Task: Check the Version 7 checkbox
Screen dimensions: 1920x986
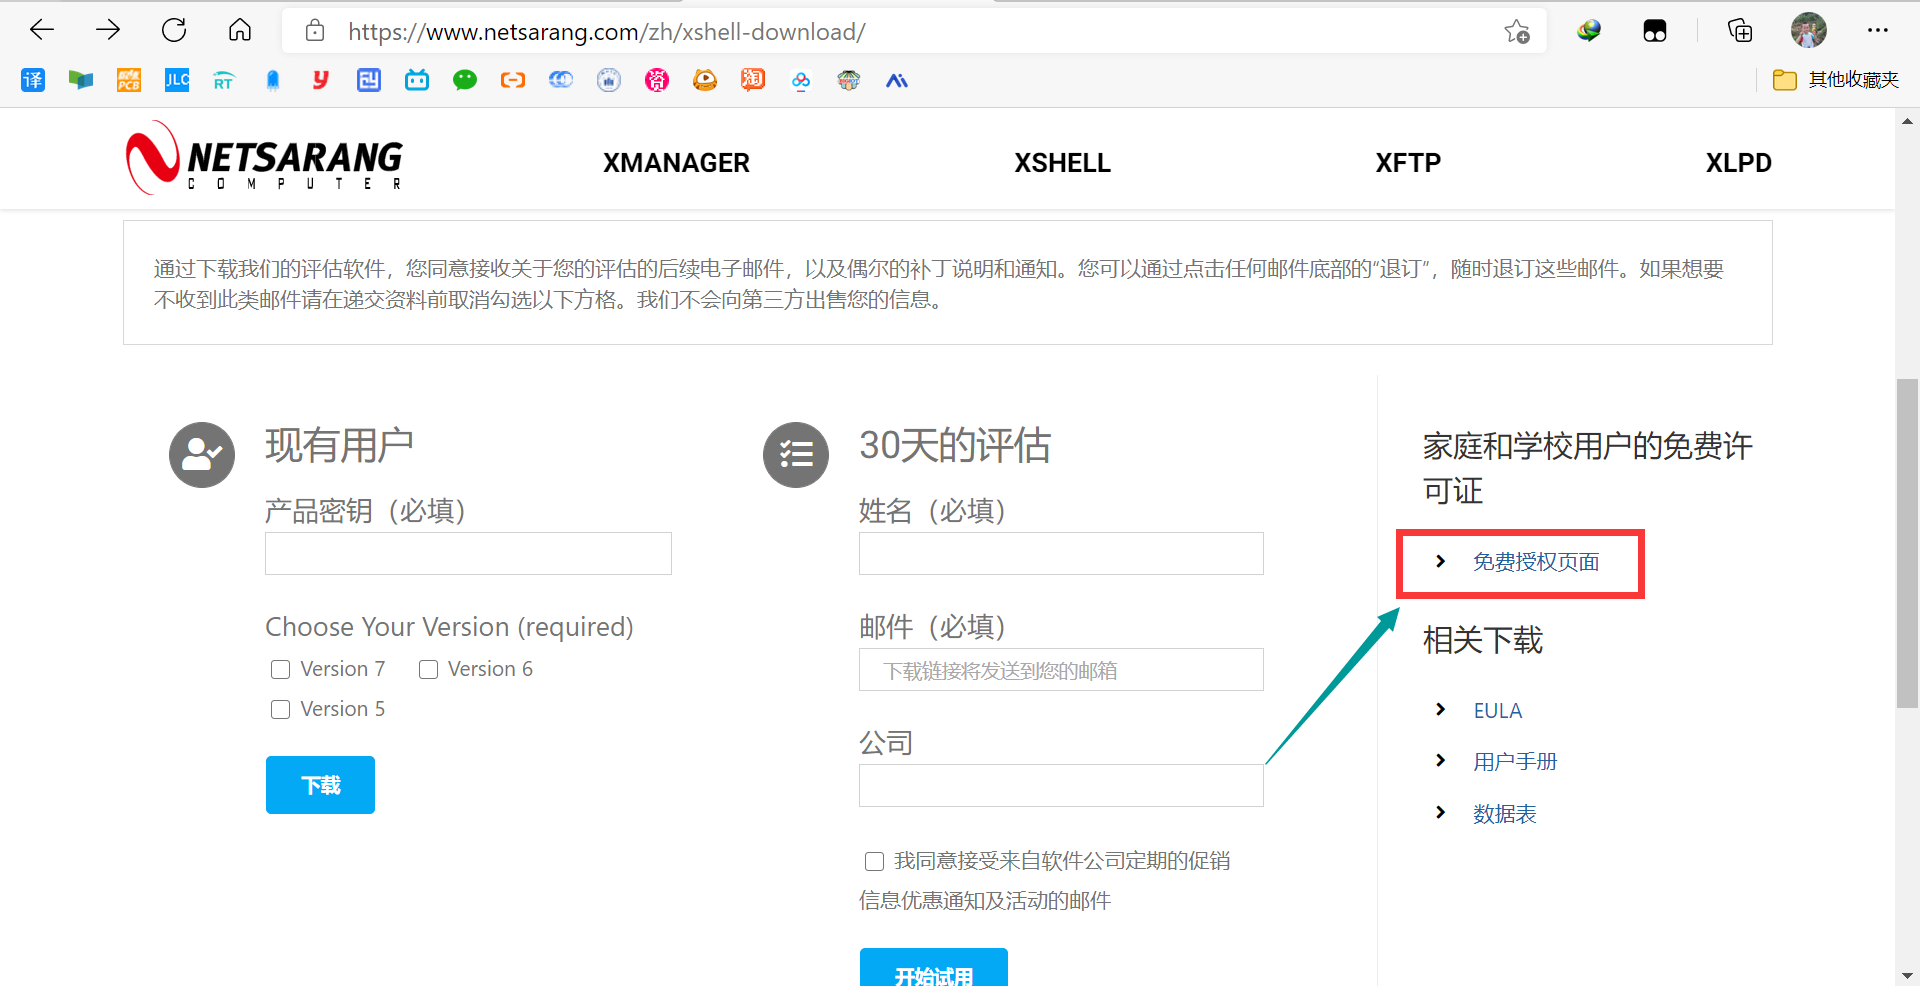Action: [280, 669]
